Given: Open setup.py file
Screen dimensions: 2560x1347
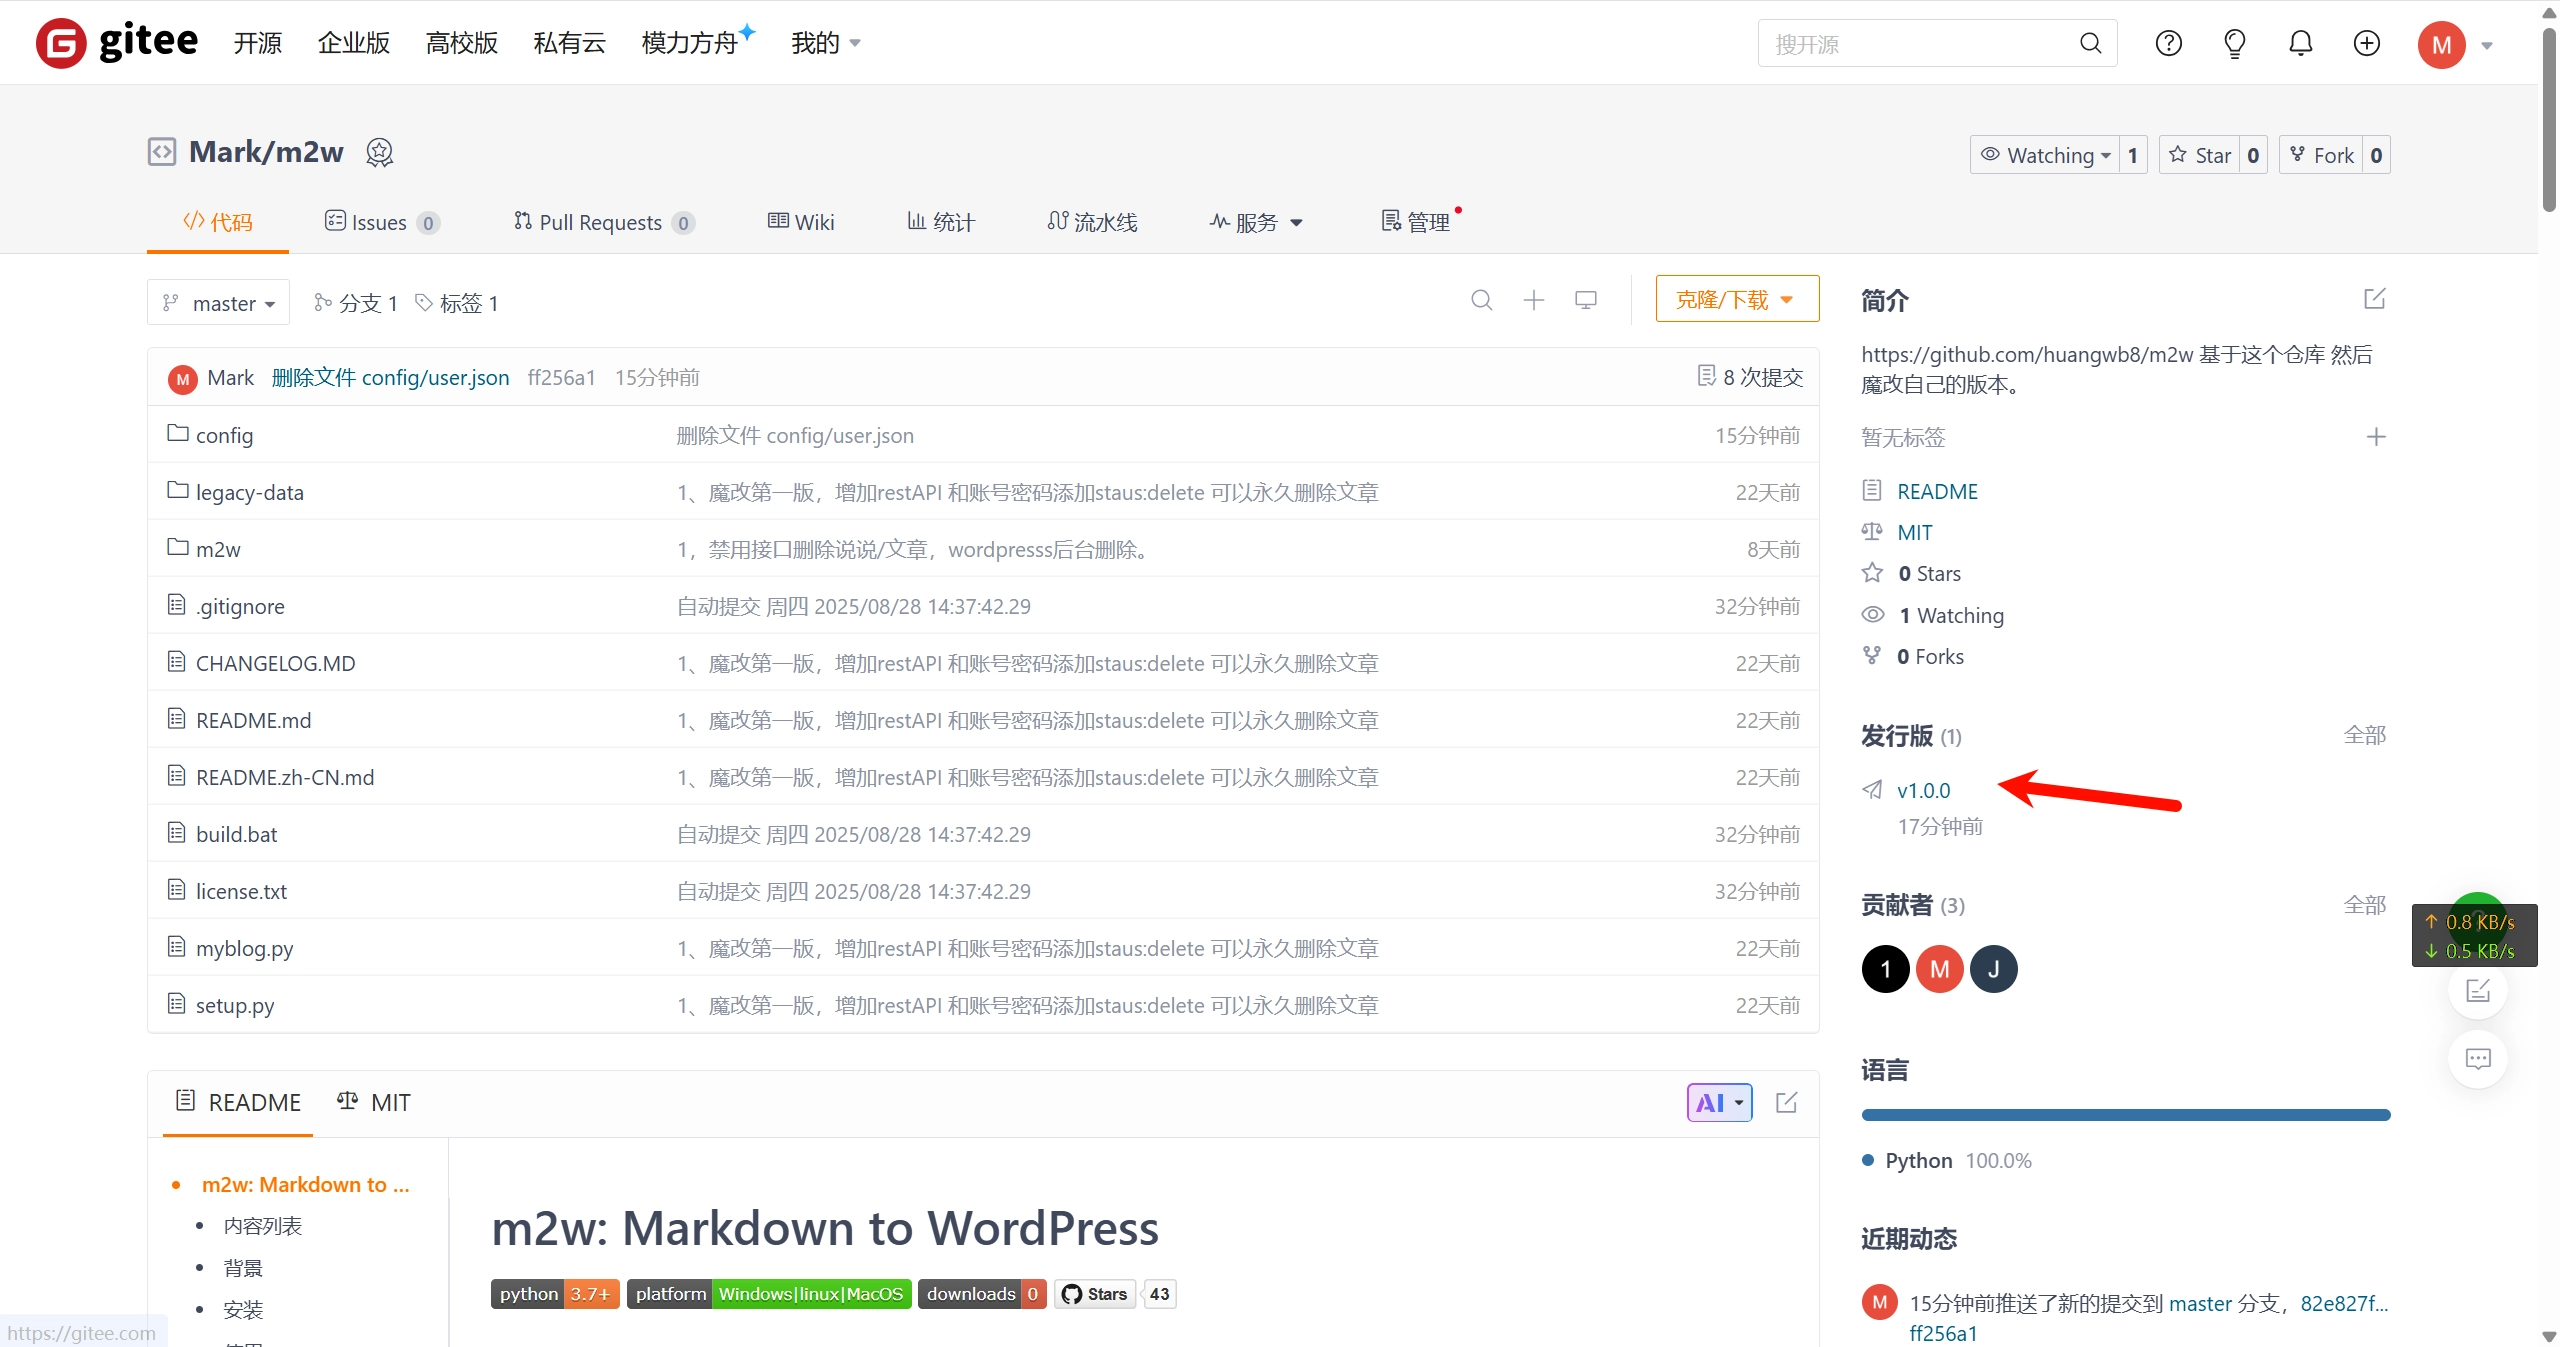Looking at the screenshot, I should click(x=235, y=1005).
